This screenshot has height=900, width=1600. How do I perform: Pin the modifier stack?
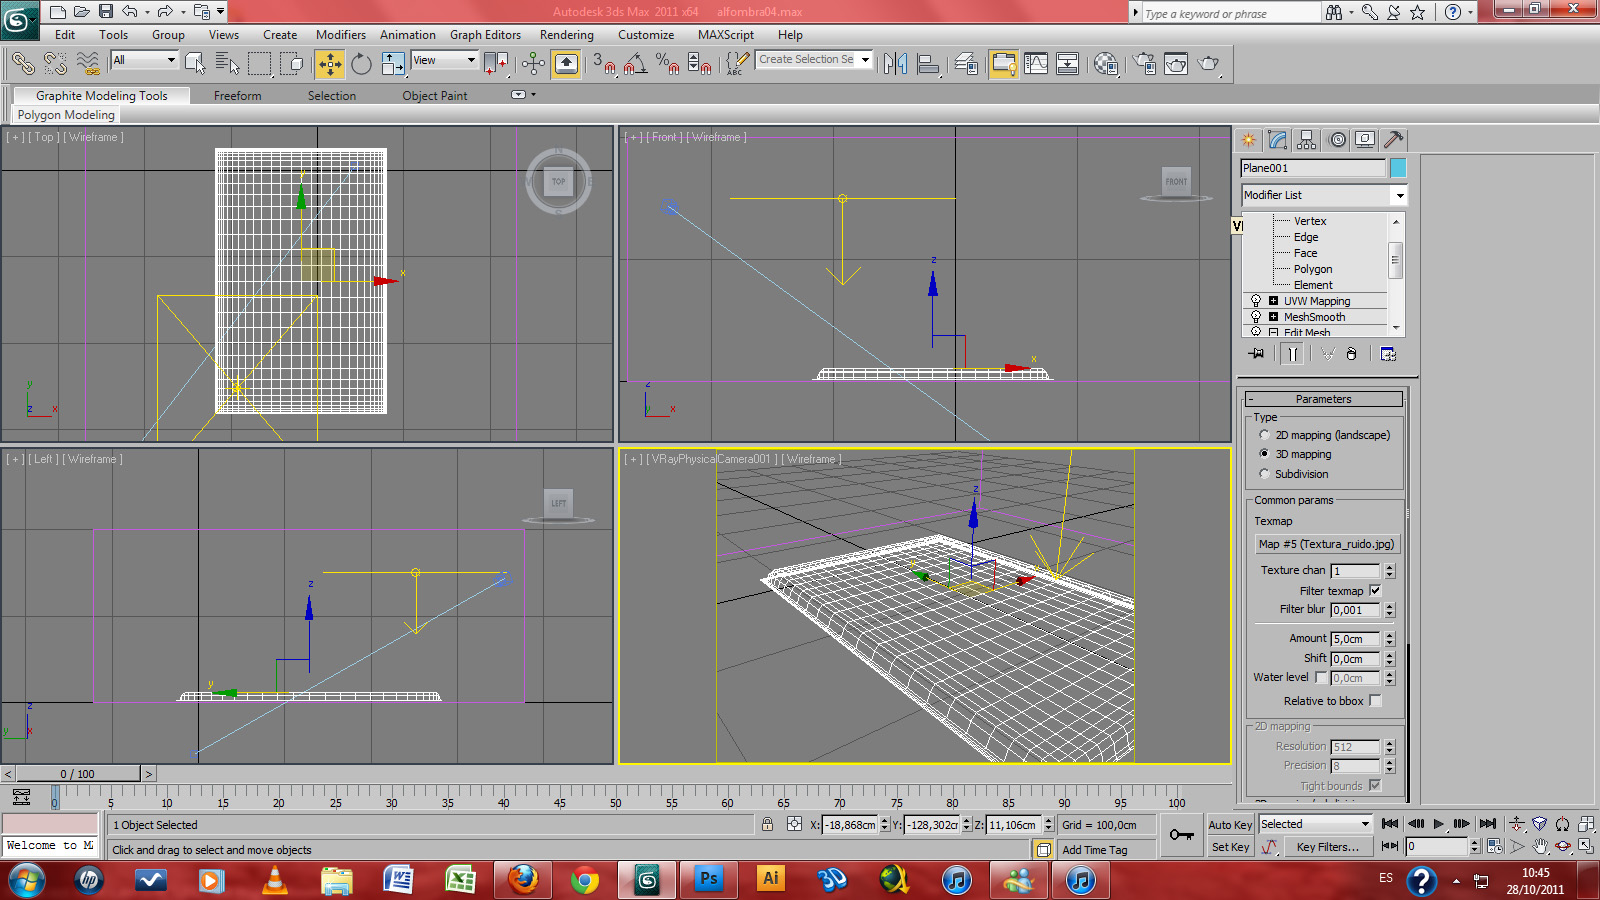[1256, 353]
